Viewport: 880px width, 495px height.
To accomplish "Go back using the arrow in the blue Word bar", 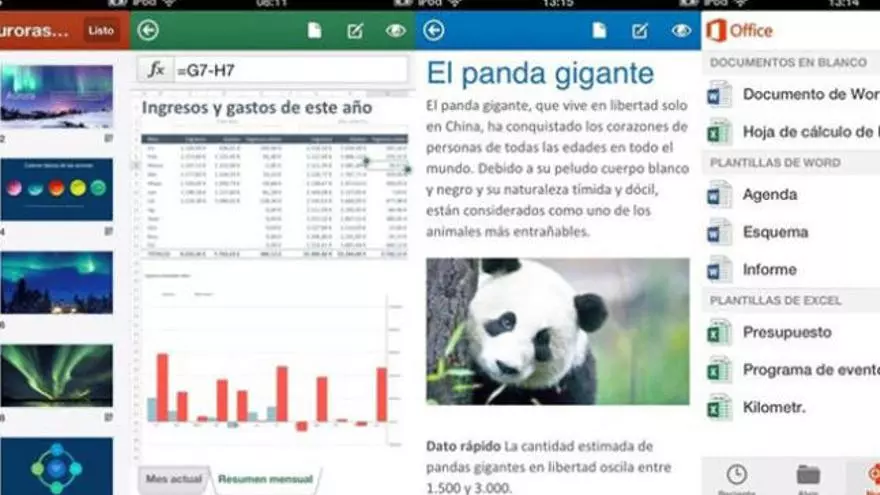I will point(434,31).
